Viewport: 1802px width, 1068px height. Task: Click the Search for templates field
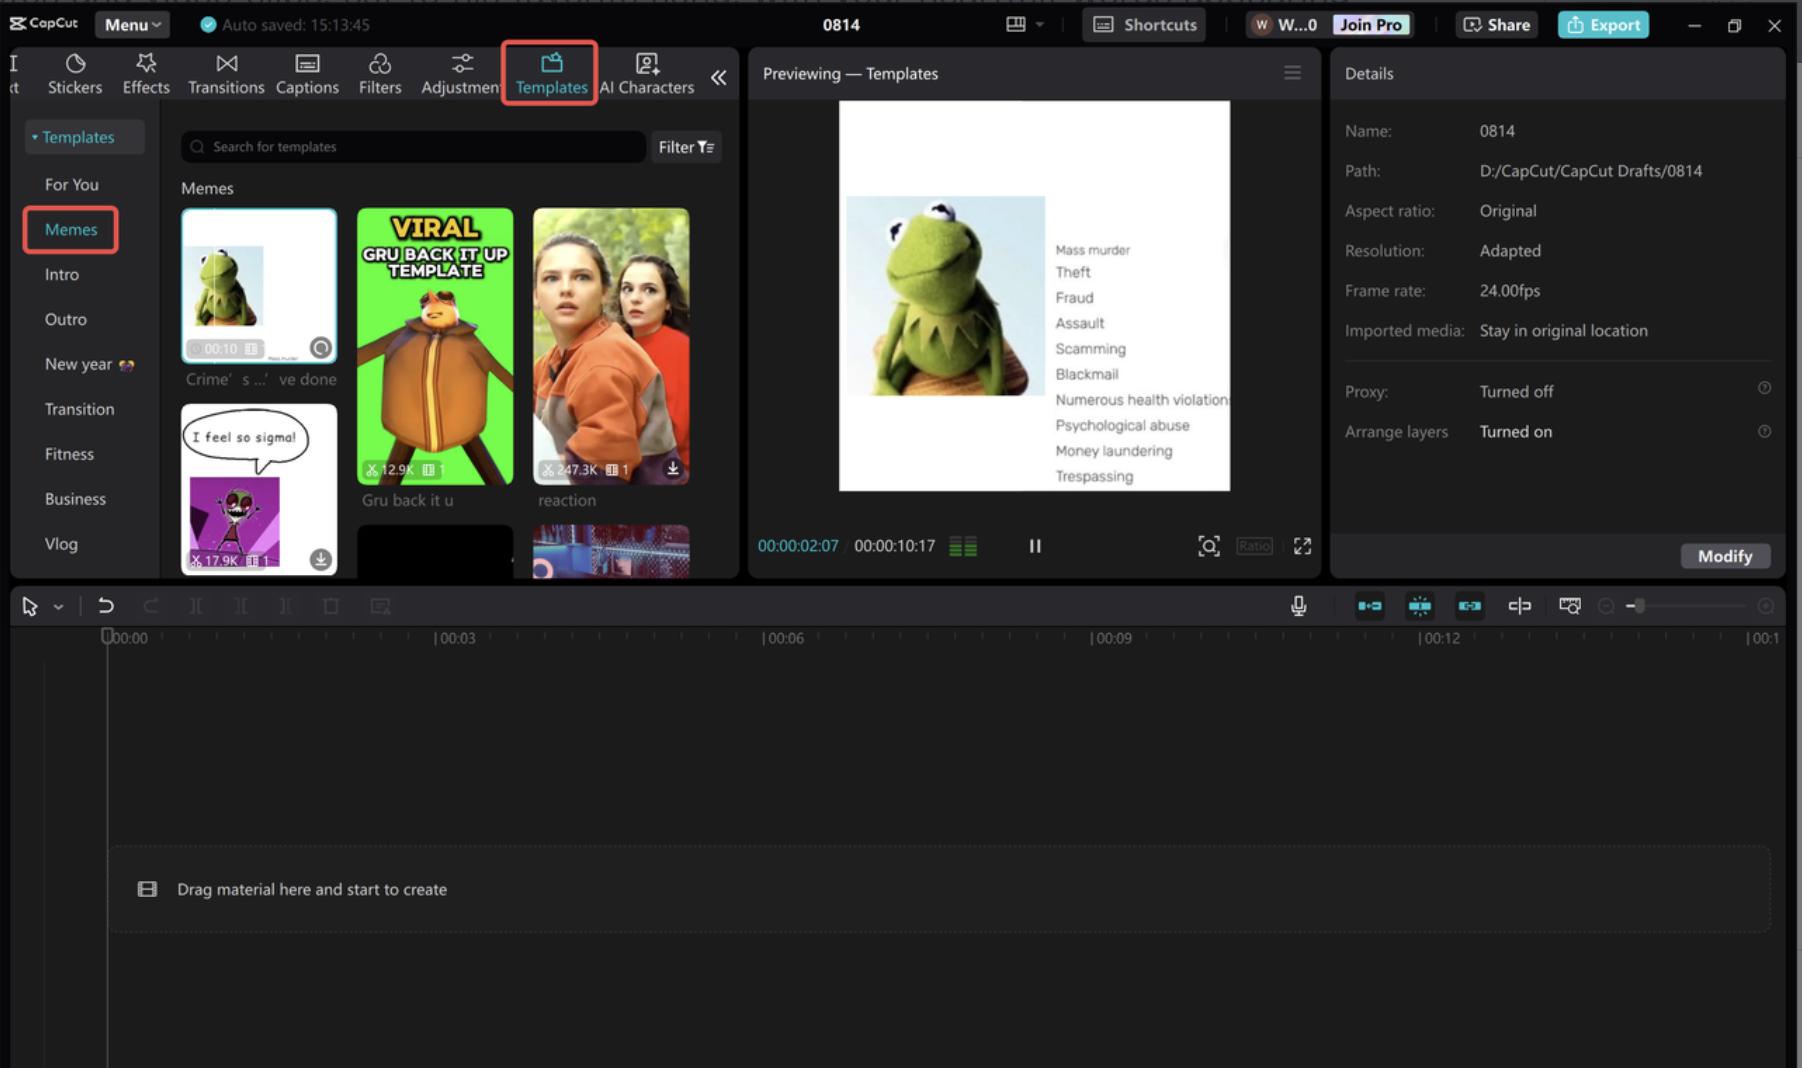[x=413, y=147]
